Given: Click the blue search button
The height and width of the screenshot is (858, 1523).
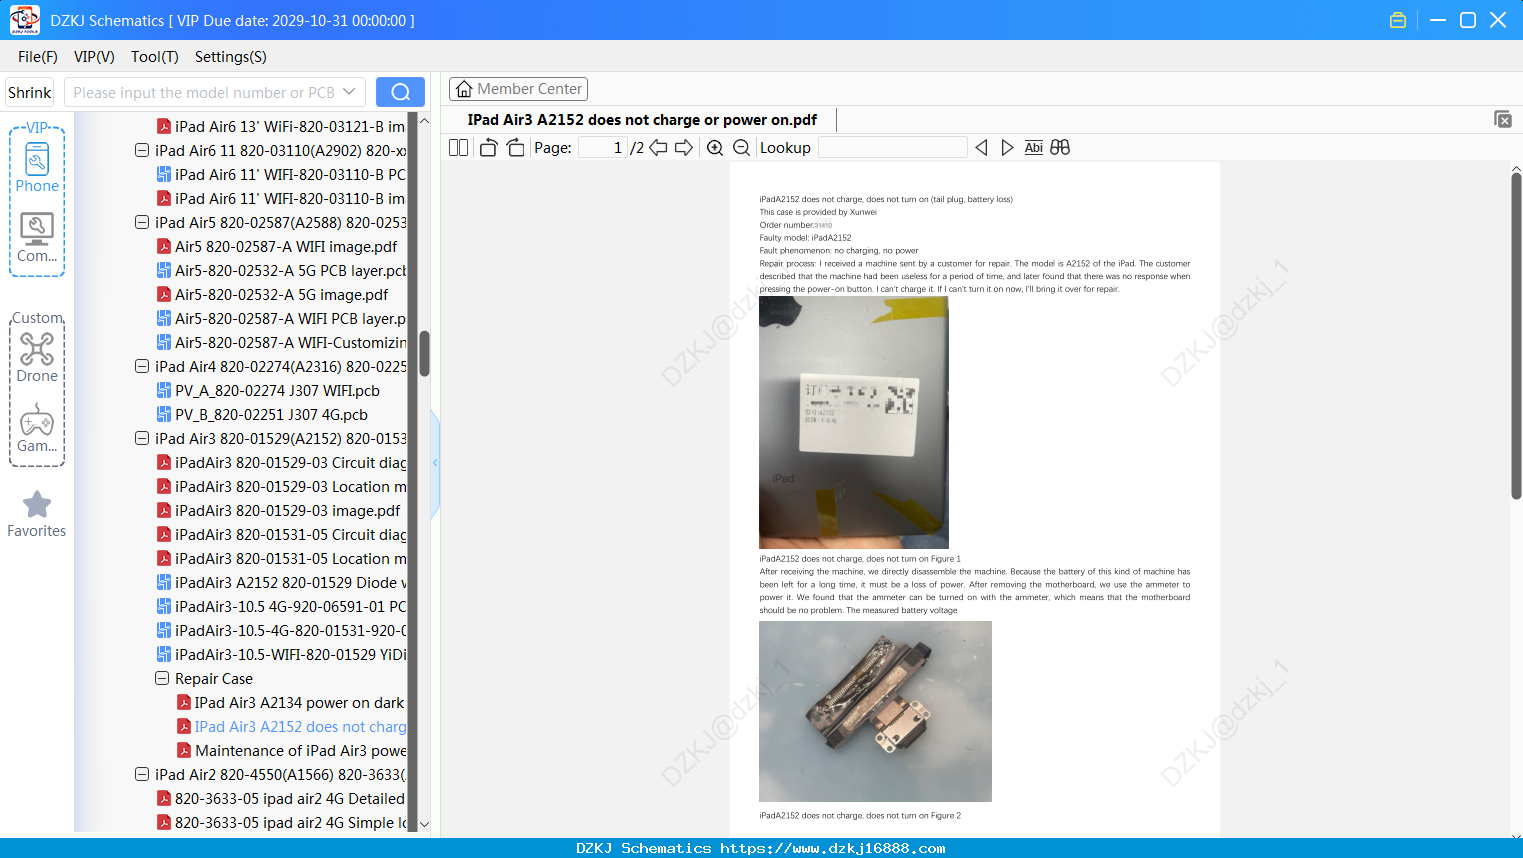Looking at the screenshot, I should [400, 92].
